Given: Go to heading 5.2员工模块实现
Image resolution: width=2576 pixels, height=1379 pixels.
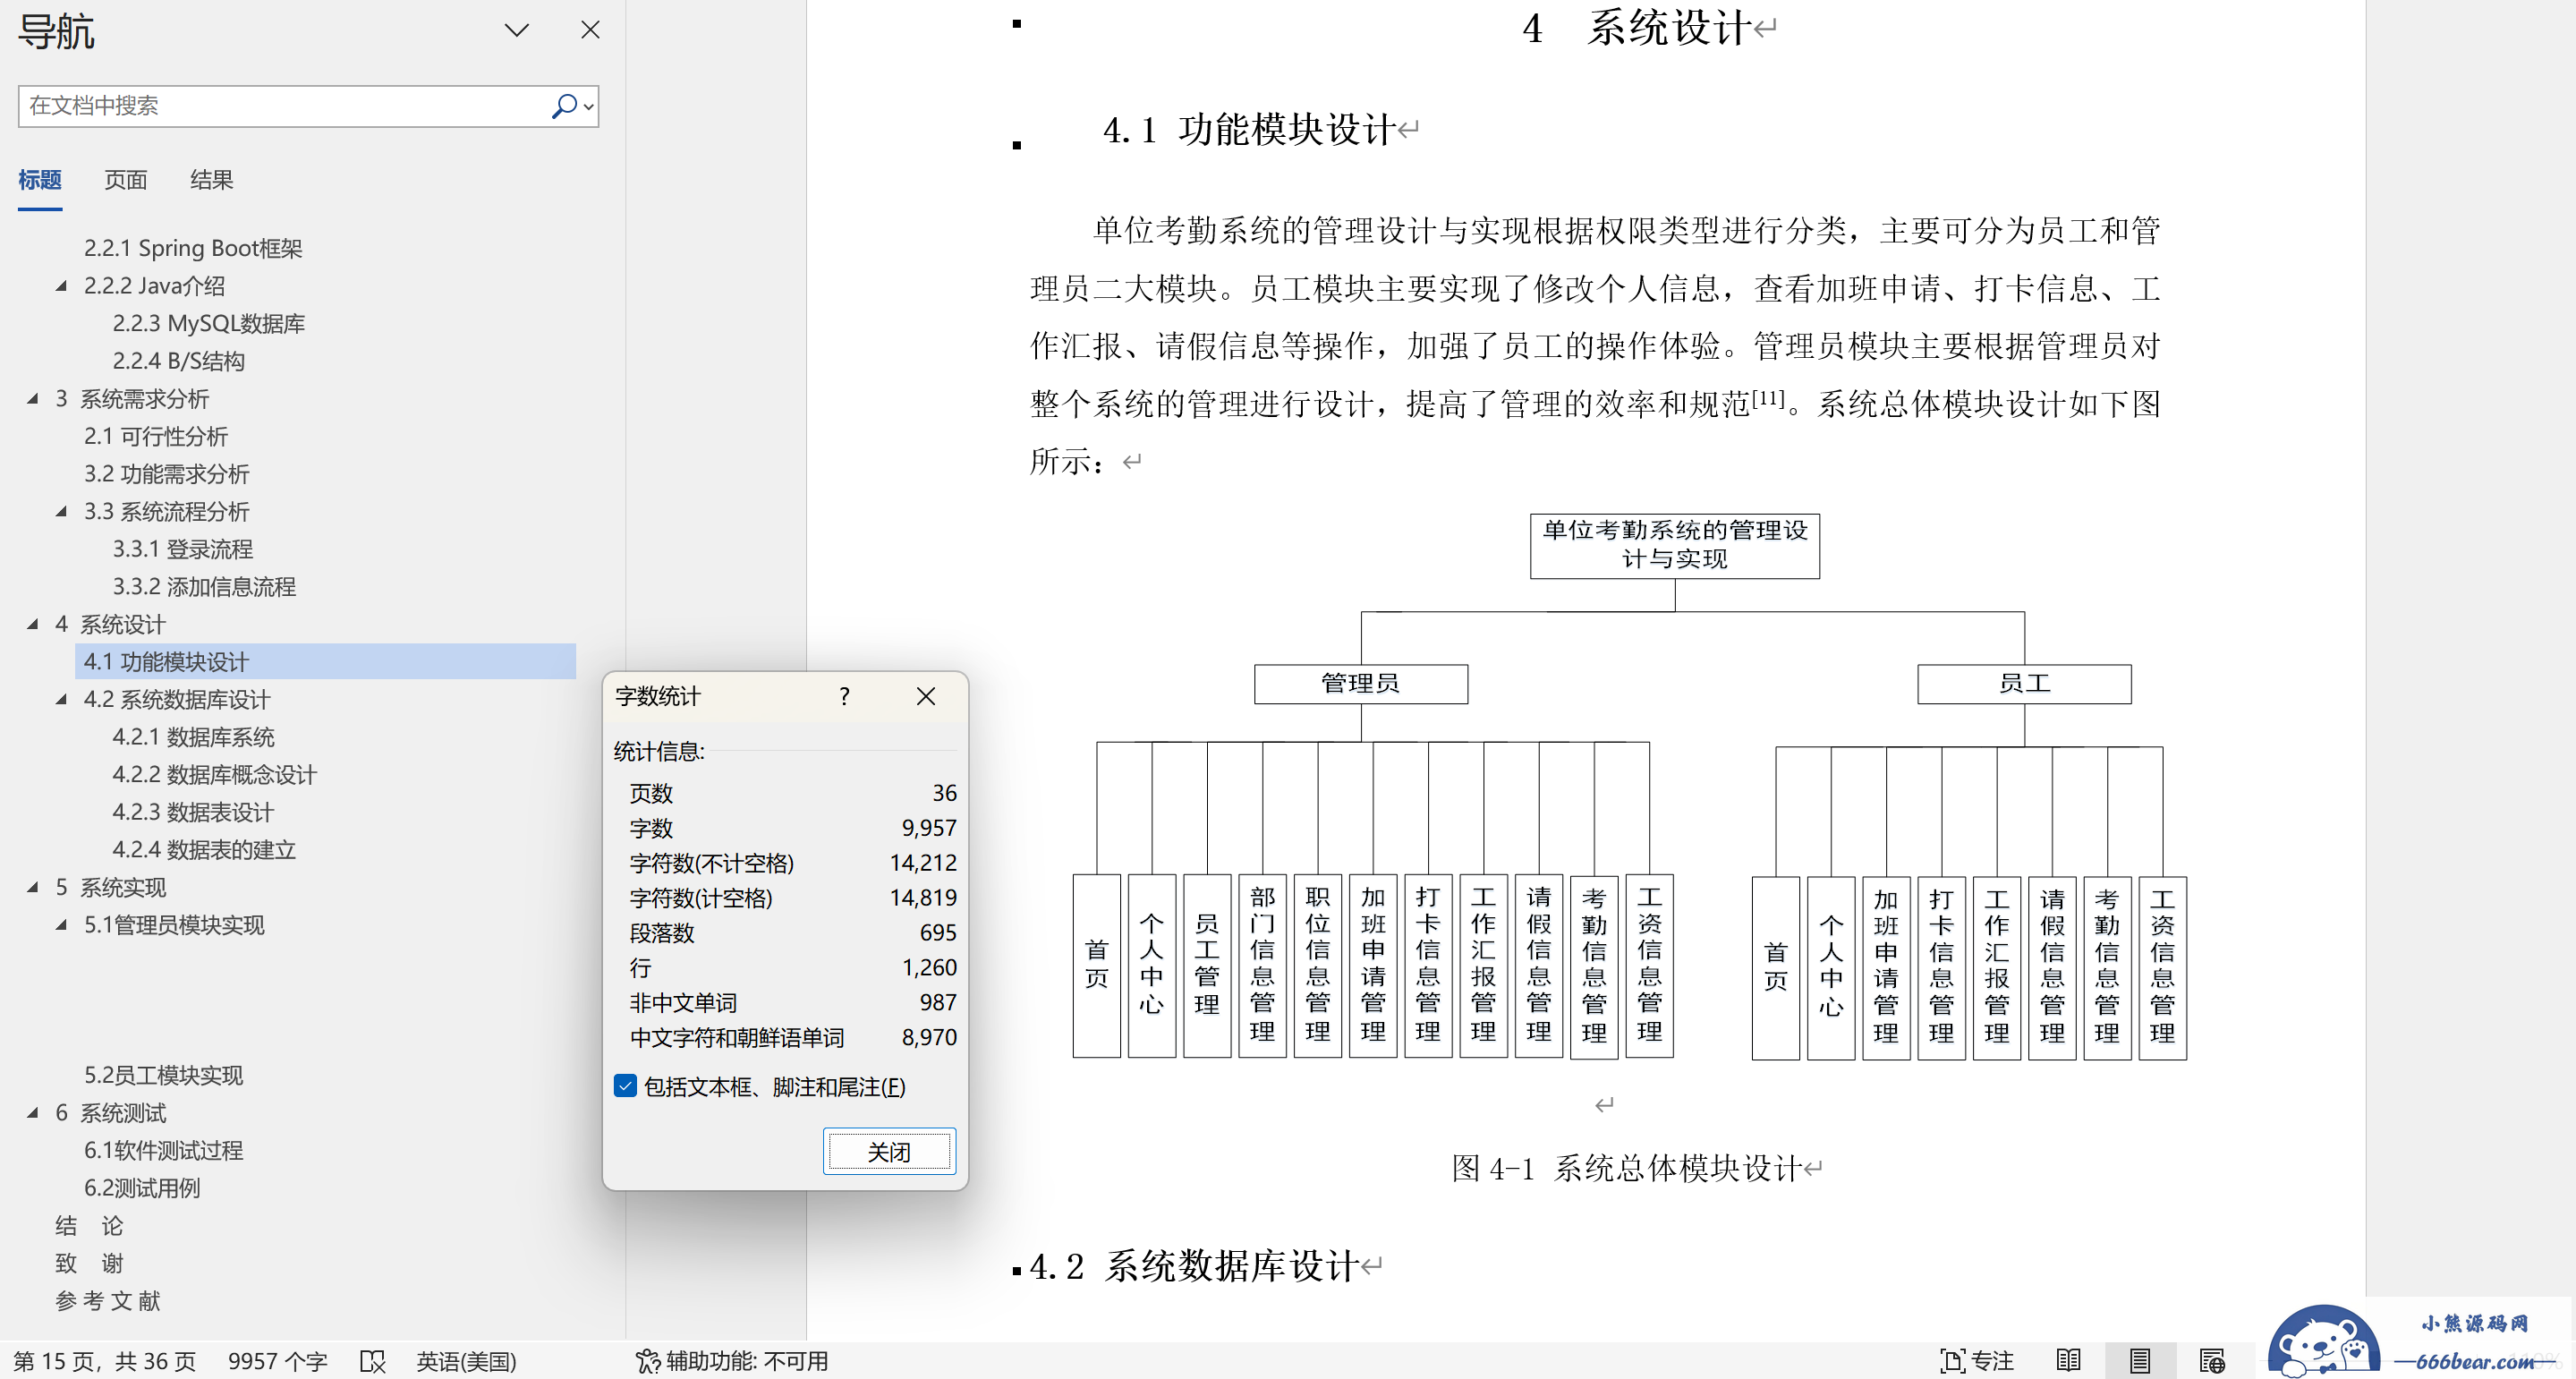Looking at the screenshot, I should point(164,1075).
